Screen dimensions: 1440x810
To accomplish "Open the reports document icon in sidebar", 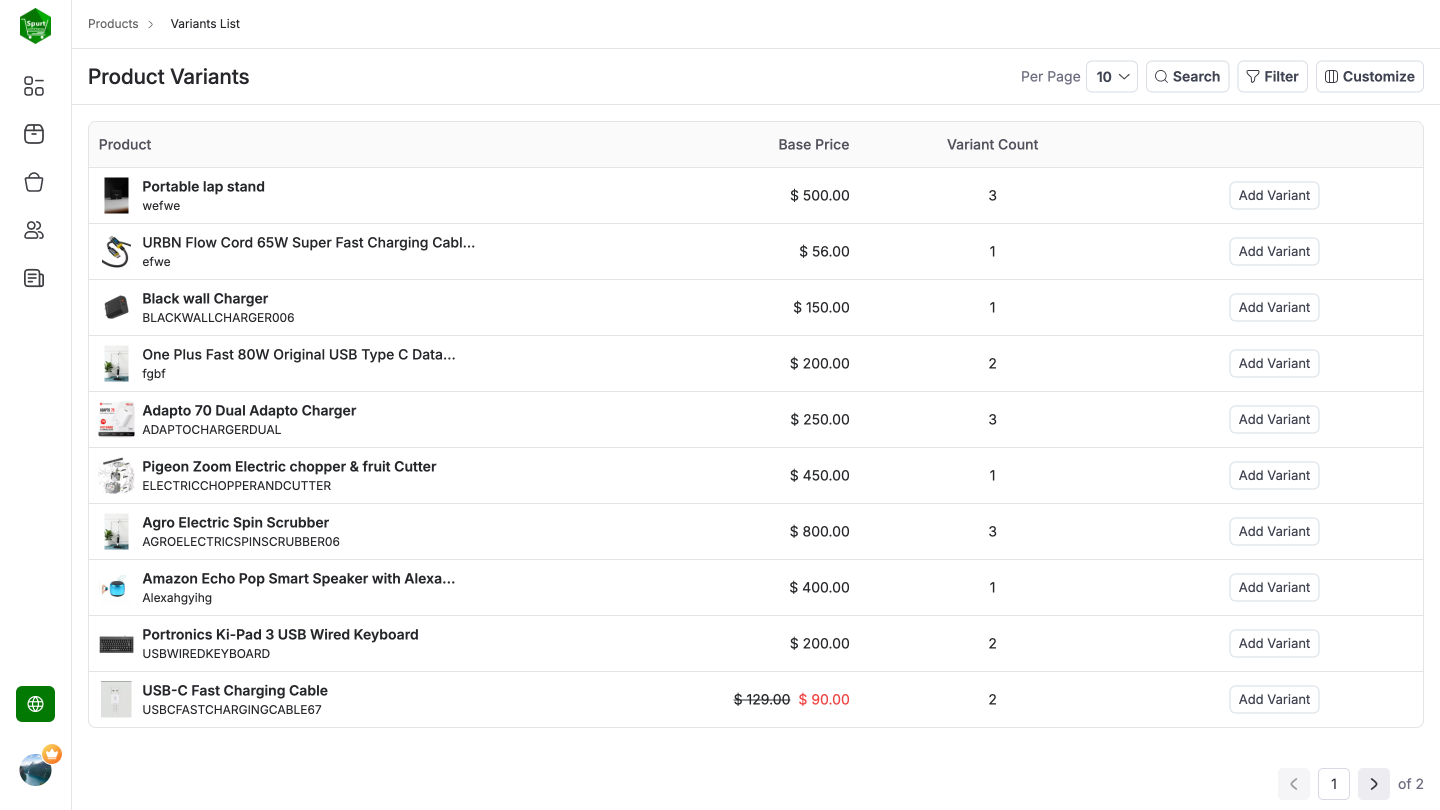I will point(33,278).
